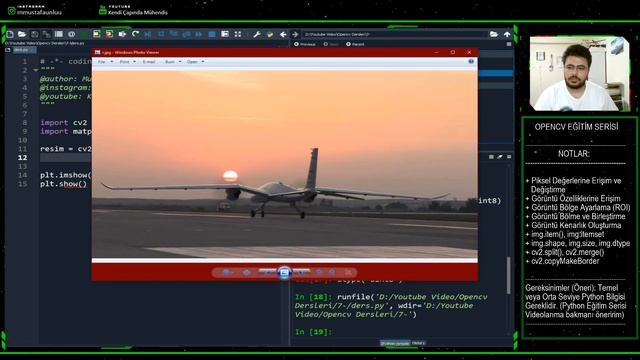The image size is (640, 360).
Task: Click the console interrupt kernel square icon
Action: tap(491, 157)
